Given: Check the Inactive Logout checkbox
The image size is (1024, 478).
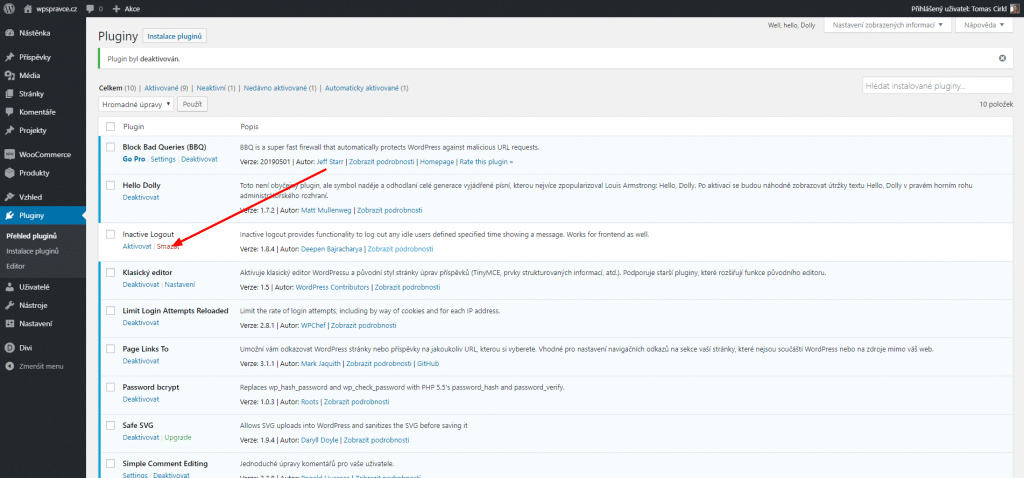Looking at the screenshot, I should tap(110, 234).
